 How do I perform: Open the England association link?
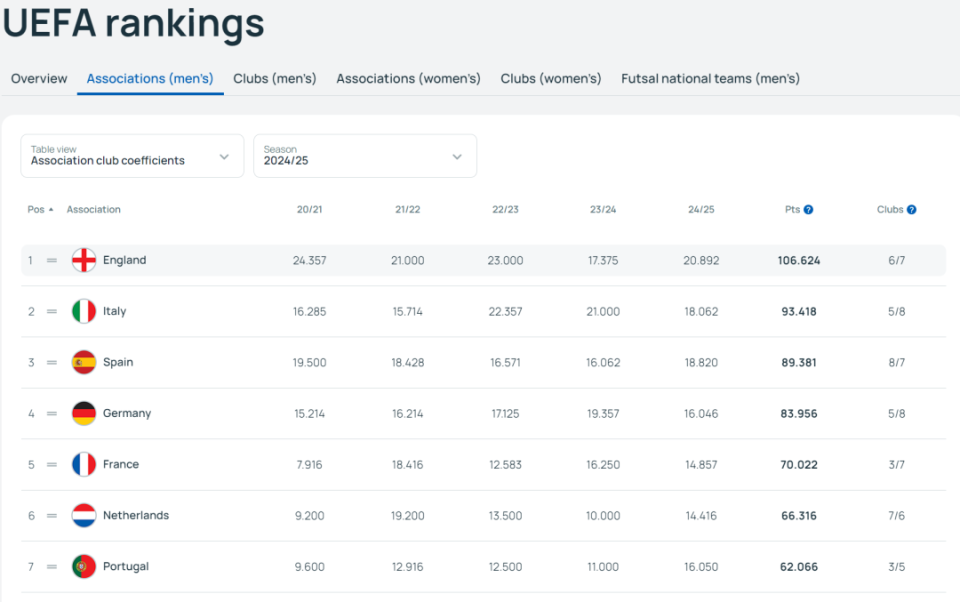click(x=124, y=260)
